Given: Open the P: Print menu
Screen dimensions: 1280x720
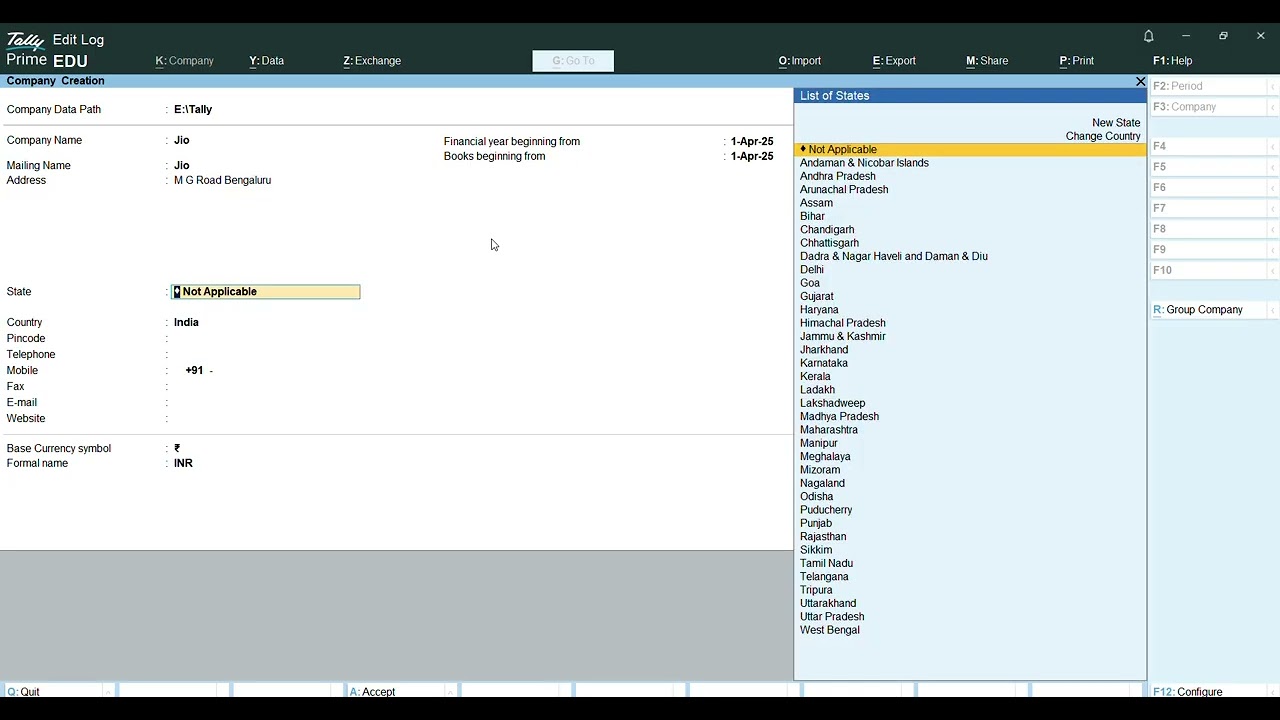Looking at the screenshot, I should [1077, 61].
